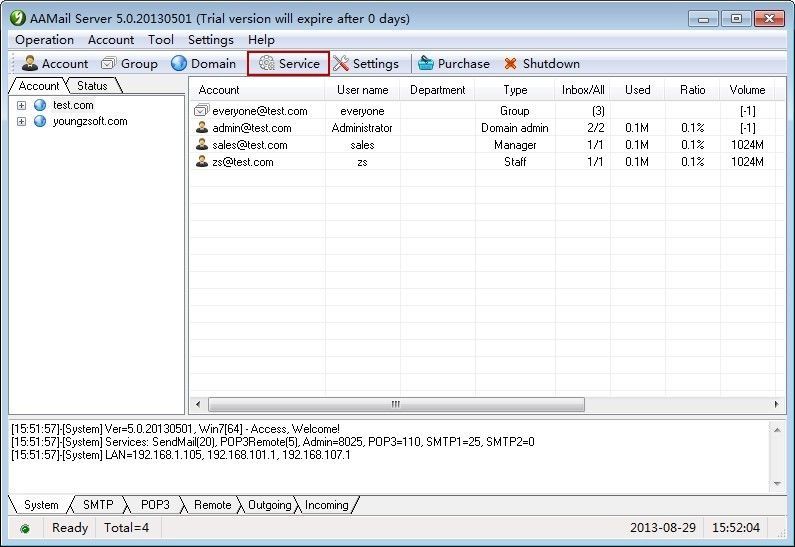Click the globe icon beside test.com
Viewport: 795px width, 547px height.
[40, 105]
